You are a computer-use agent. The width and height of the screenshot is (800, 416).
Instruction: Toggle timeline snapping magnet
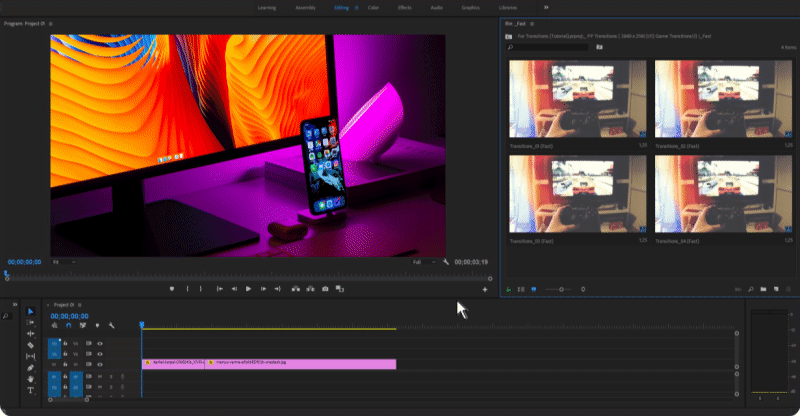point(68,325)
